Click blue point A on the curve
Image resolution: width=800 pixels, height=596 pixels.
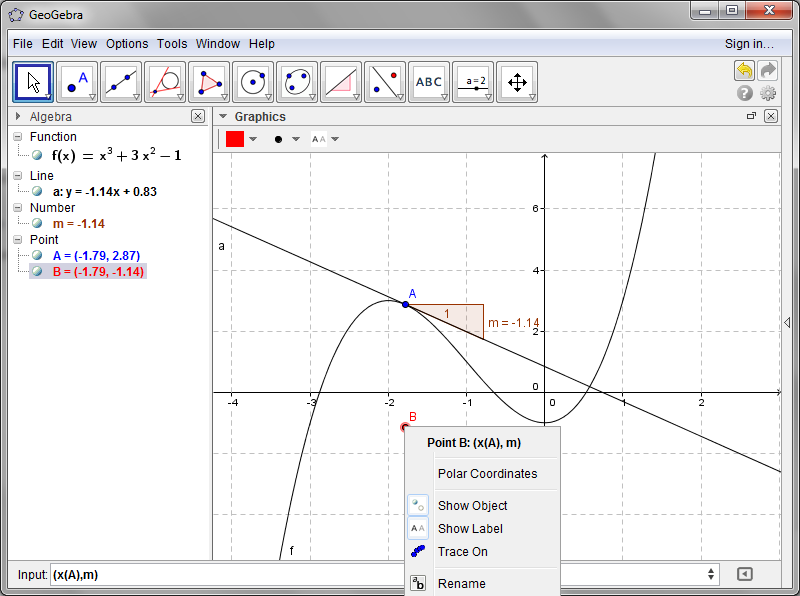[x=406, y=305]
